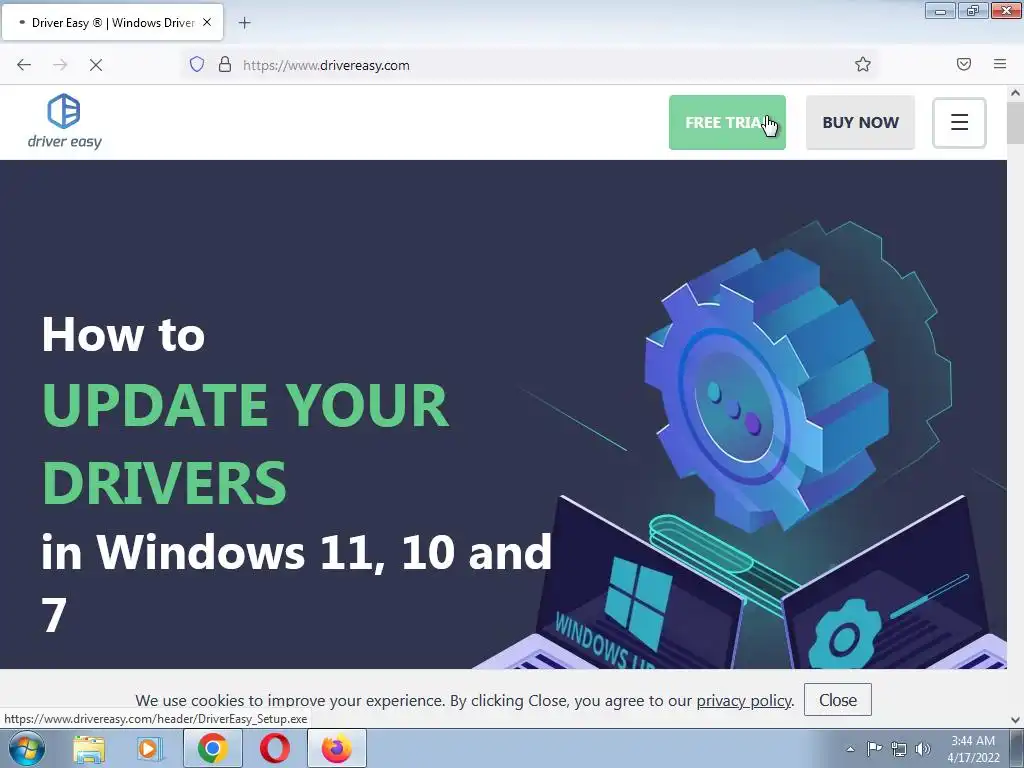Screen dimensions: 1024x768
Task: Go back with the browser back arrow
Action: coord(24,65)
